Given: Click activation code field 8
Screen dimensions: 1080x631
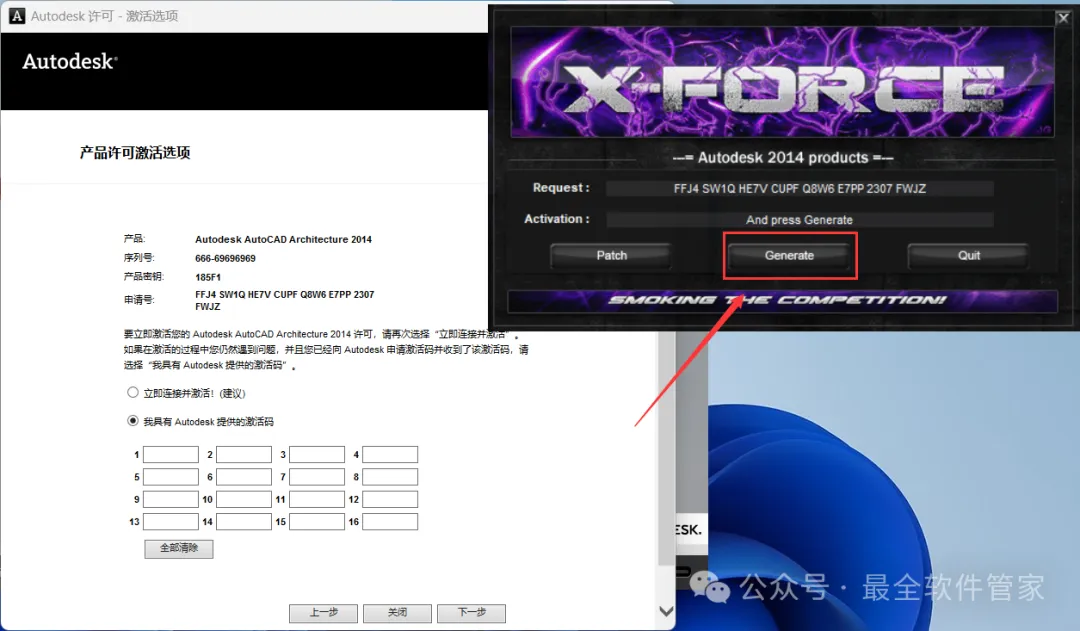Looking at the screenshot, I should click(390, 477).
